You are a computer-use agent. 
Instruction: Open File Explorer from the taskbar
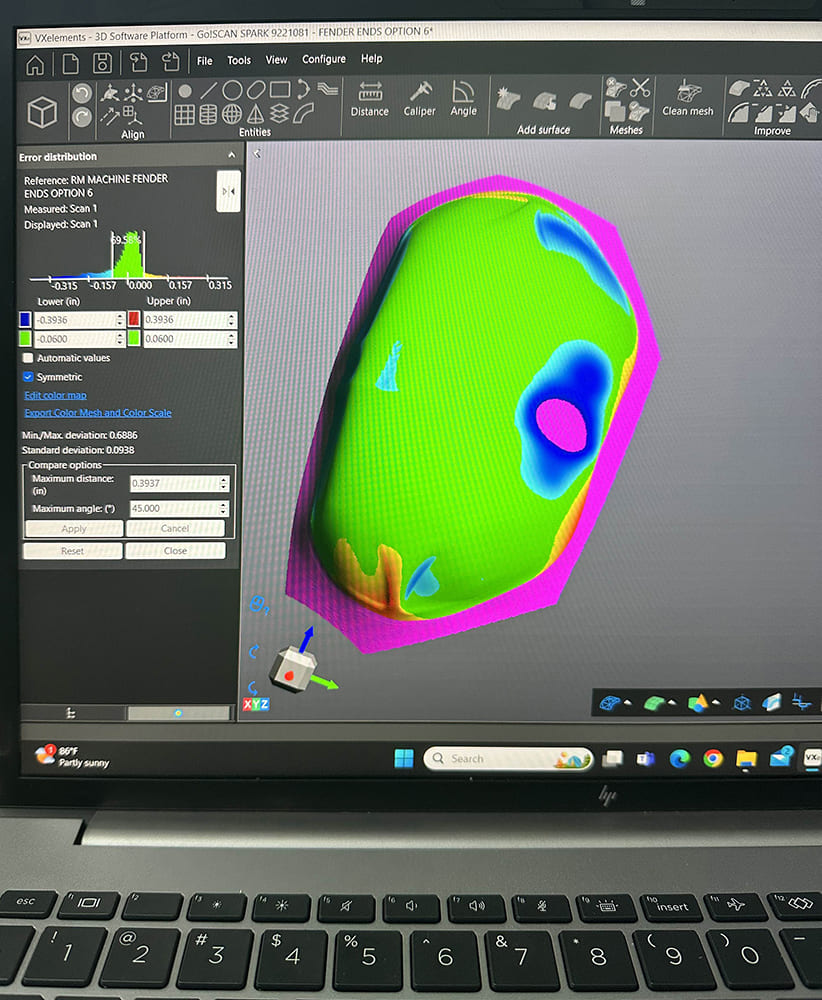tap(746, 758)
